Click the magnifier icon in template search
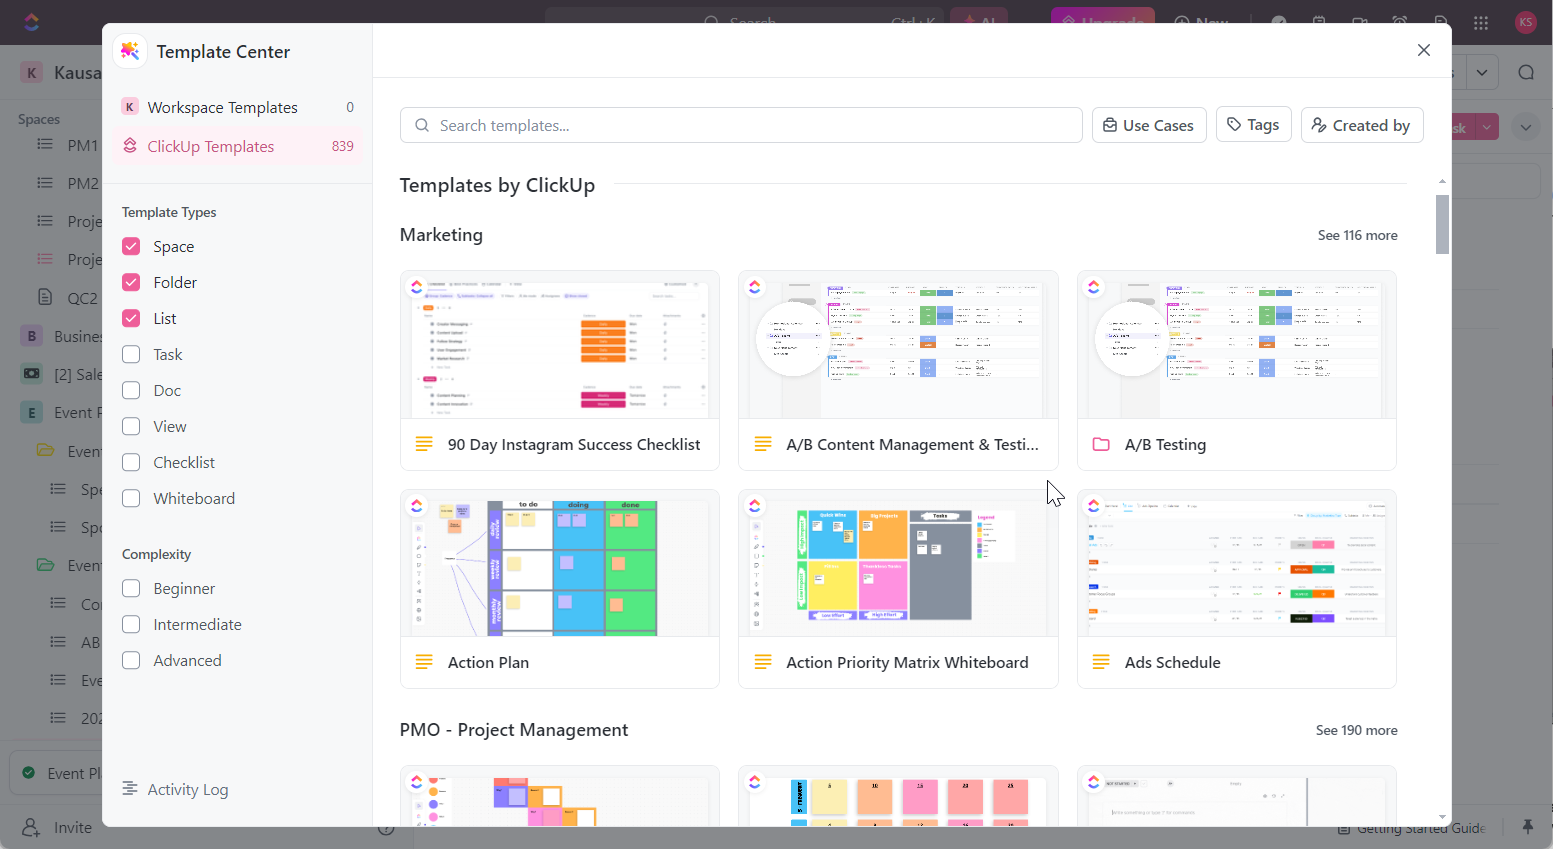Image resolution: width=1553 pixels, height=849 pixels. [x=422, y=125]
